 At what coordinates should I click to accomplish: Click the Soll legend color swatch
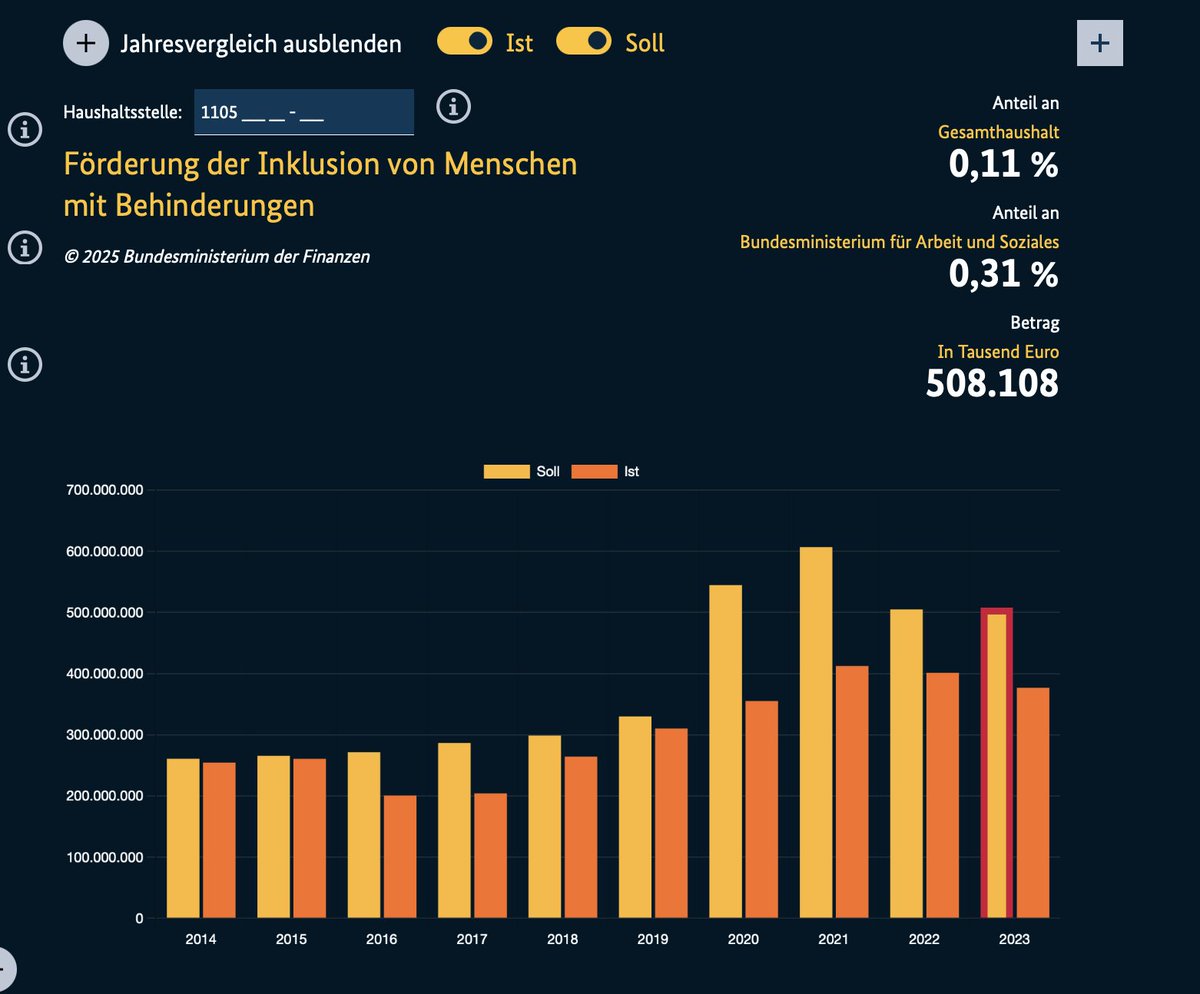pos(507,471)
